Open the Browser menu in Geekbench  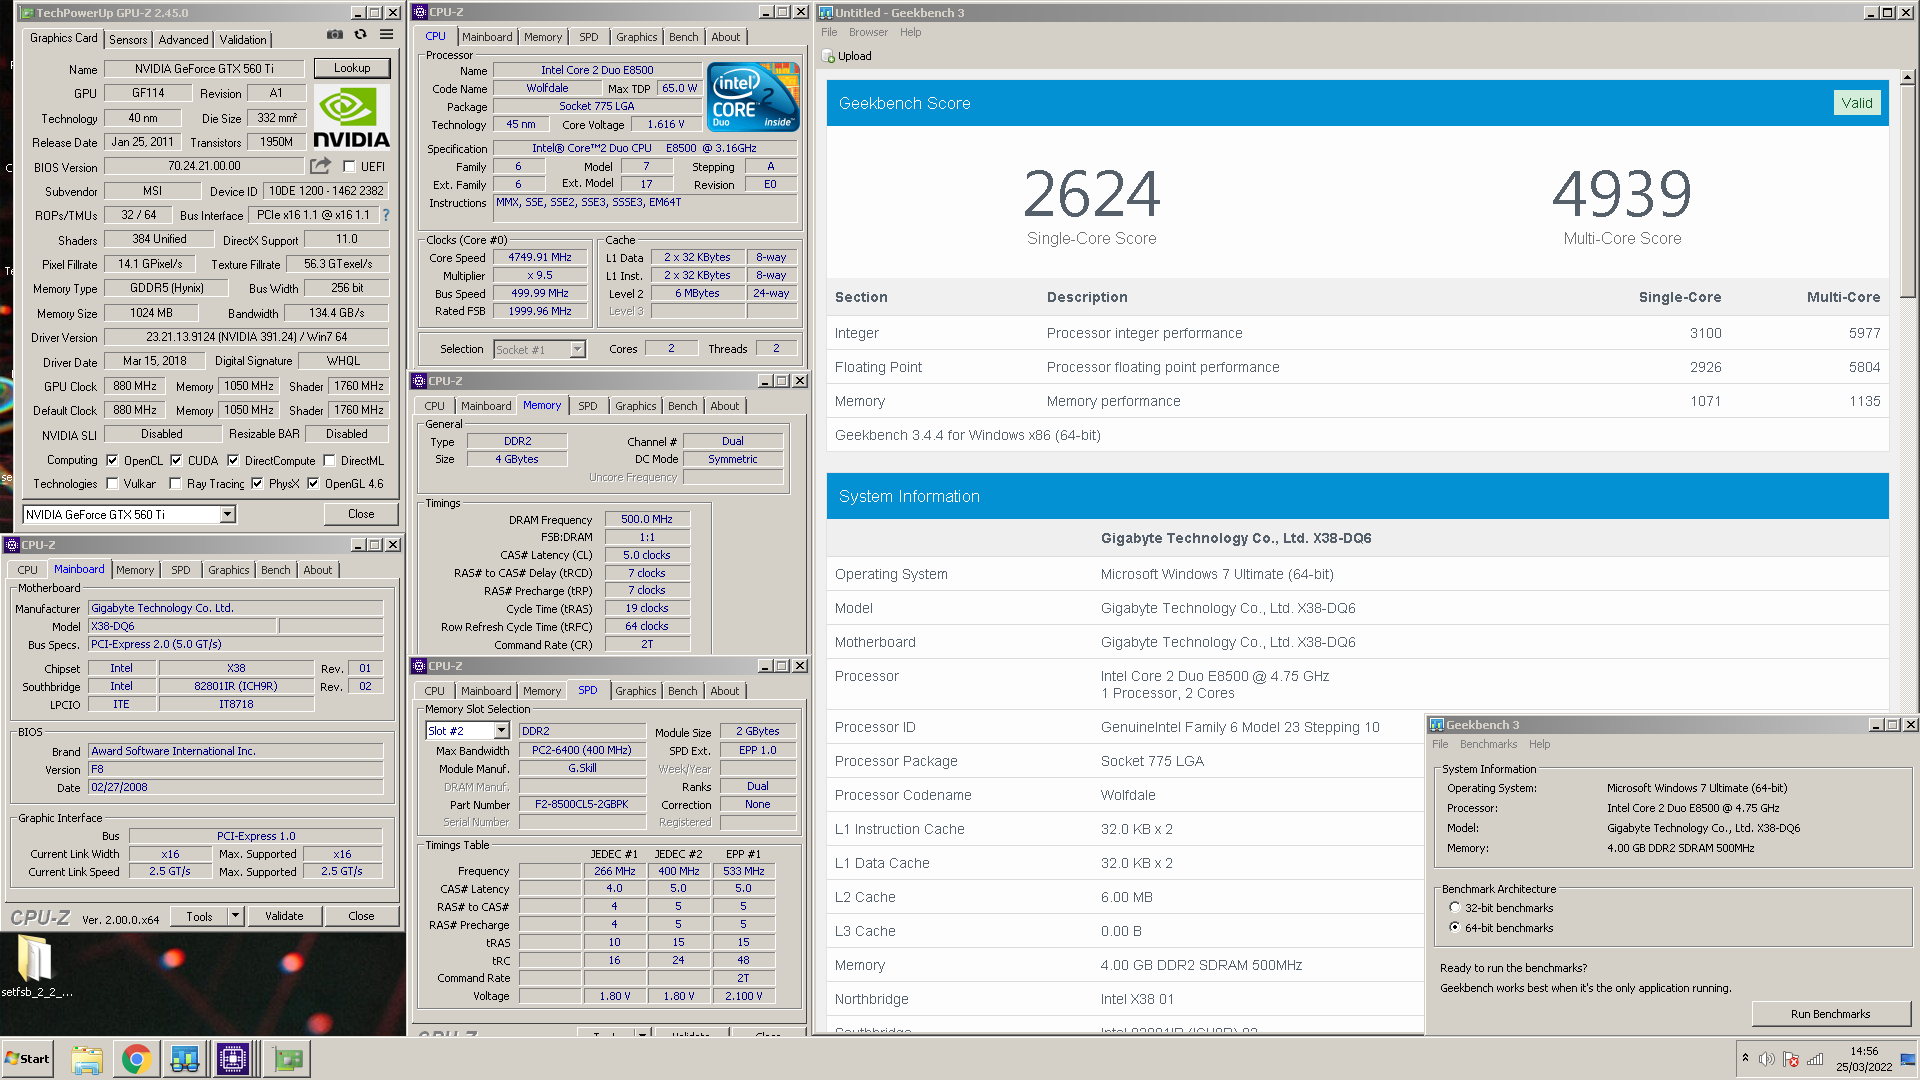click(868, 32)
